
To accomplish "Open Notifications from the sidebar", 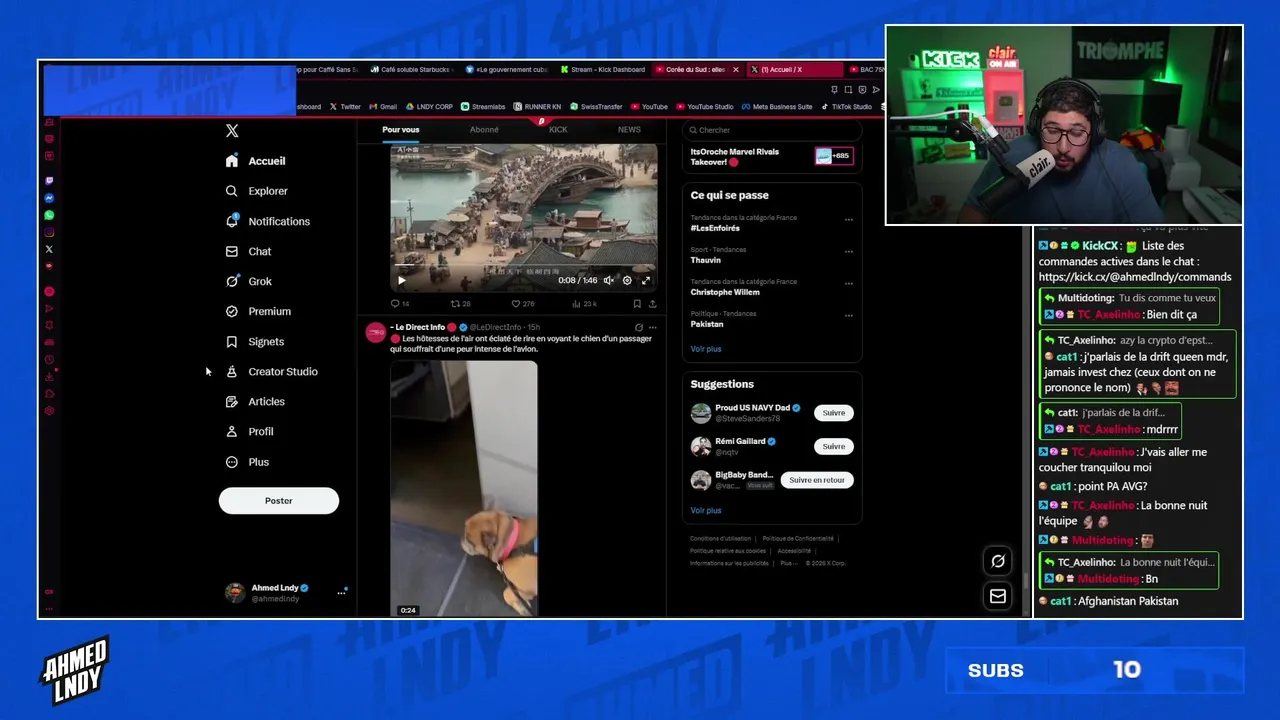I will pos(268,221).
